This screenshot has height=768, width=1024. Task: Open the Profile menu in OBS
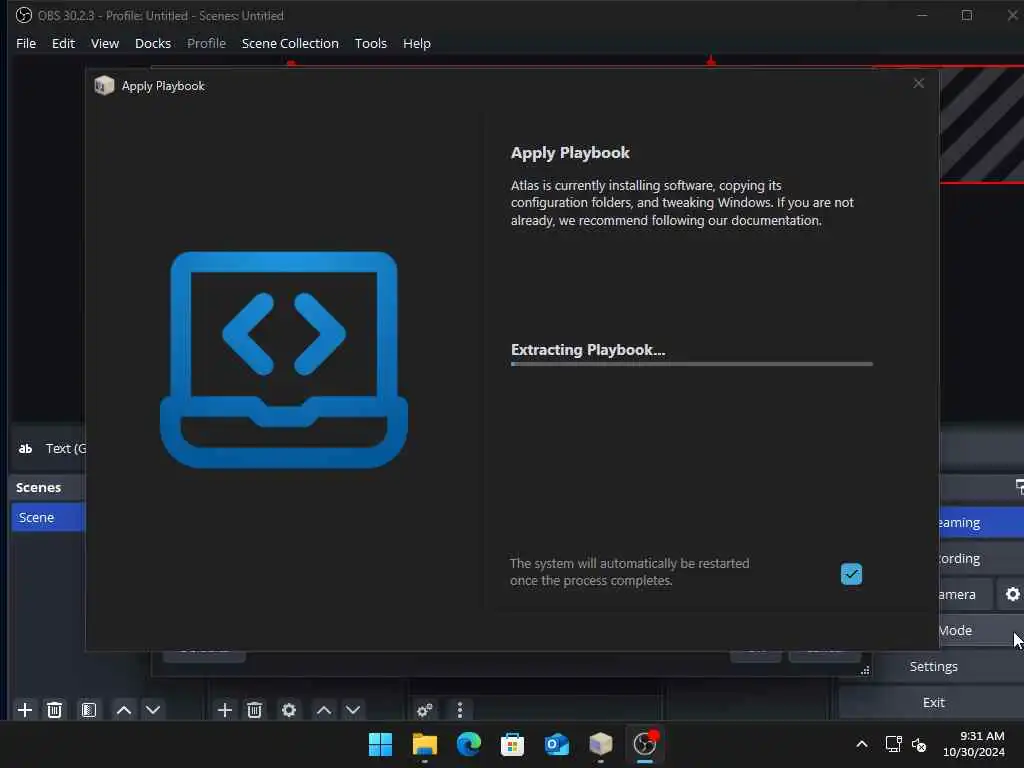(206, 43)
